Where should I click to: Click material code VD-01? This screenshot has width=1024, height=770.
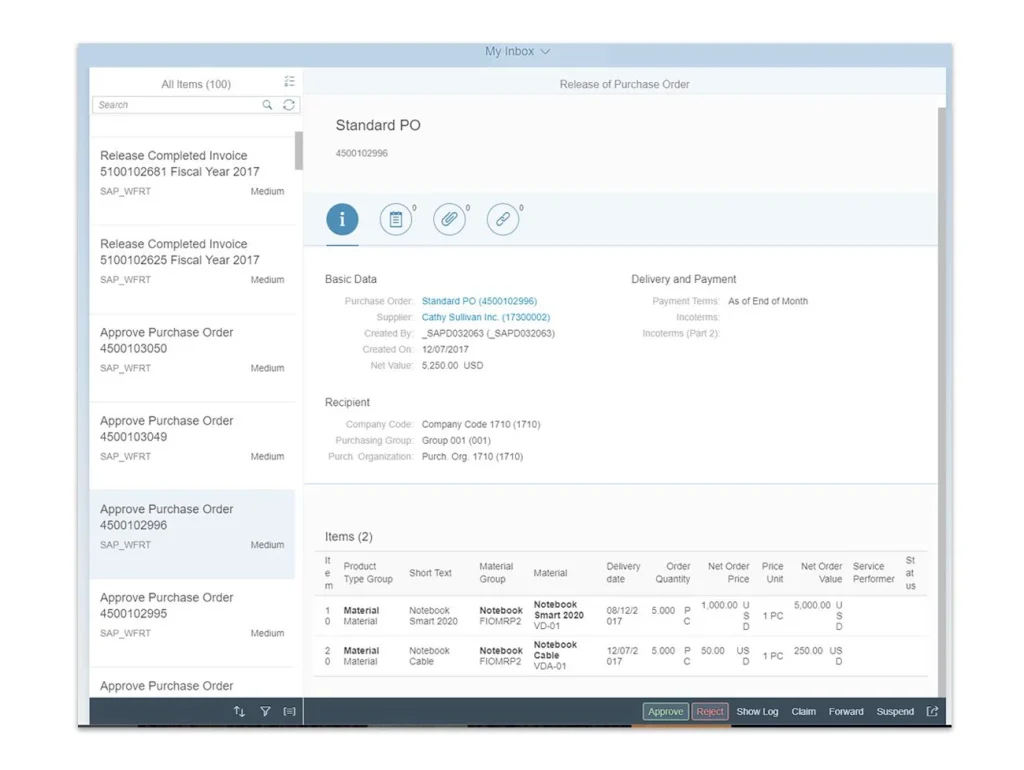(x=547, y=626)
